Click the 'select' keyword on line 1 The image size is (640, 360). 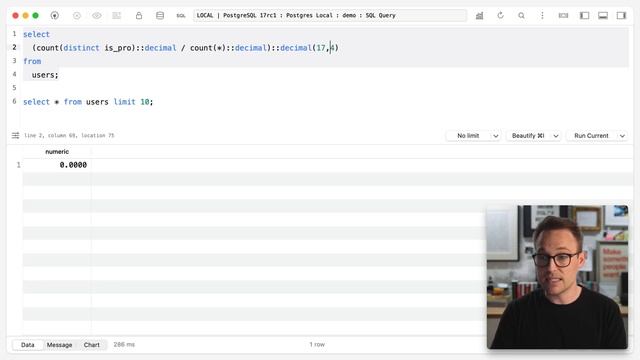pos(36,34)
